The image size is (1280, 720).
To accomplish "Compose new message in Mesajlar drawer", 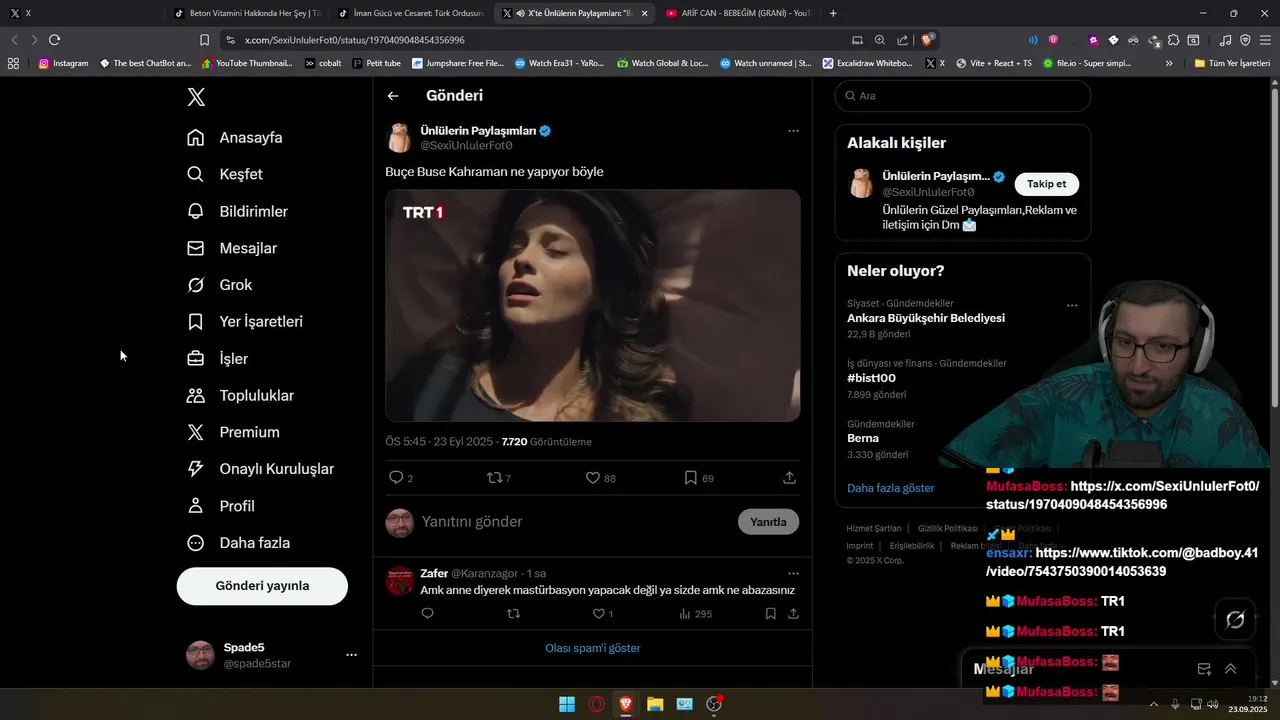I will 1204,669.
